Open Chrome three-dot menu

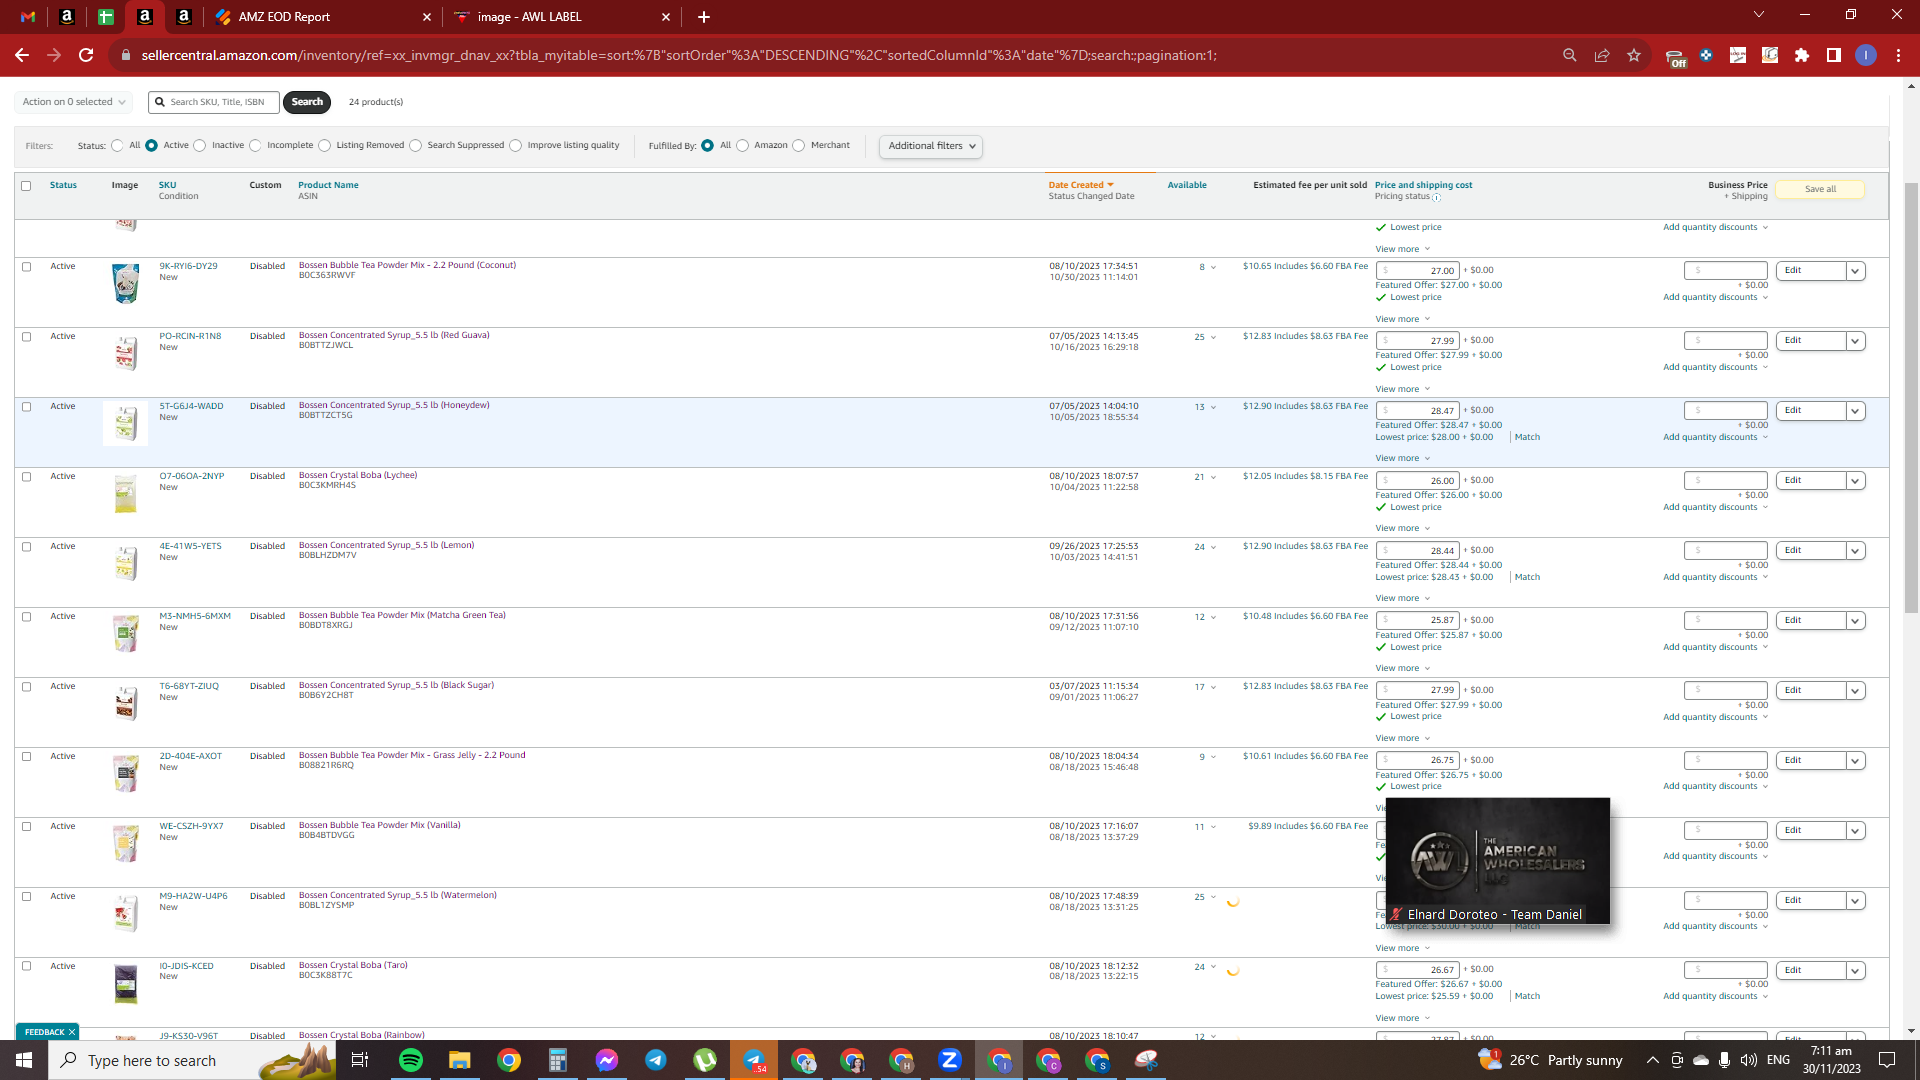click(1898, 55)
